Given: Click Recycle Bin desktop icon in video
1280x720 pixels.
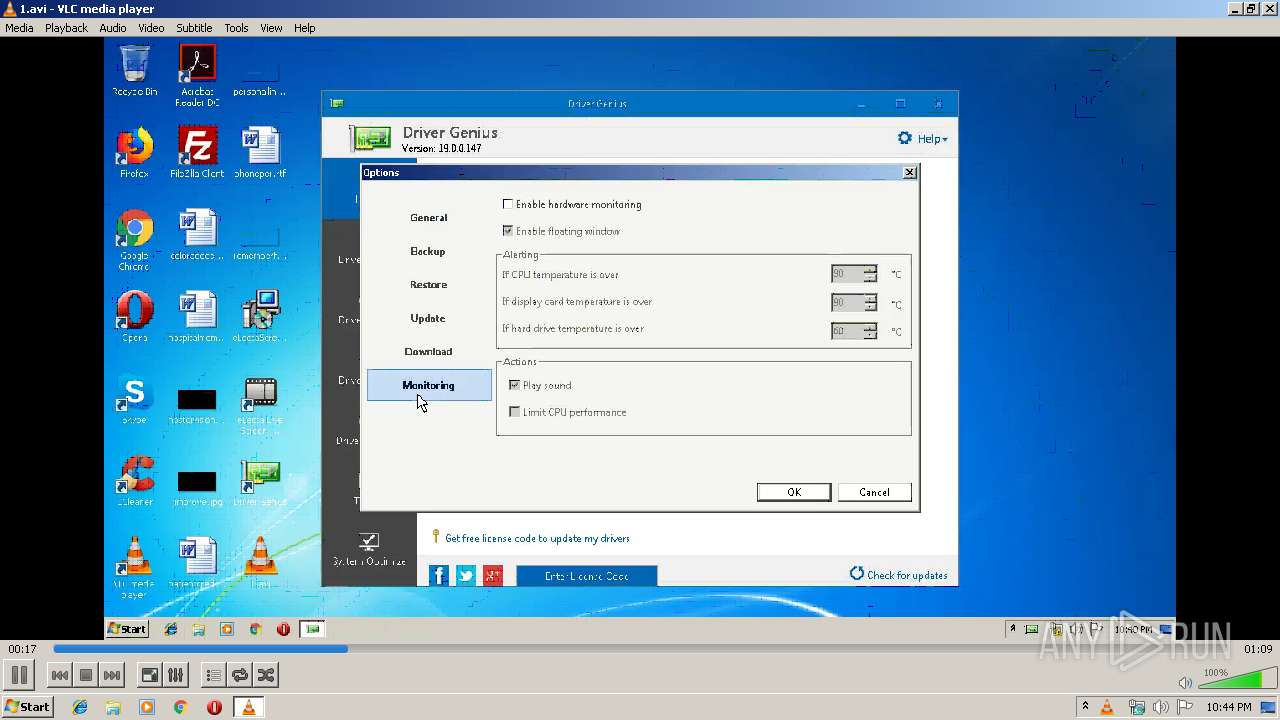Looking at the screenshot, I should tap(135, 71).
